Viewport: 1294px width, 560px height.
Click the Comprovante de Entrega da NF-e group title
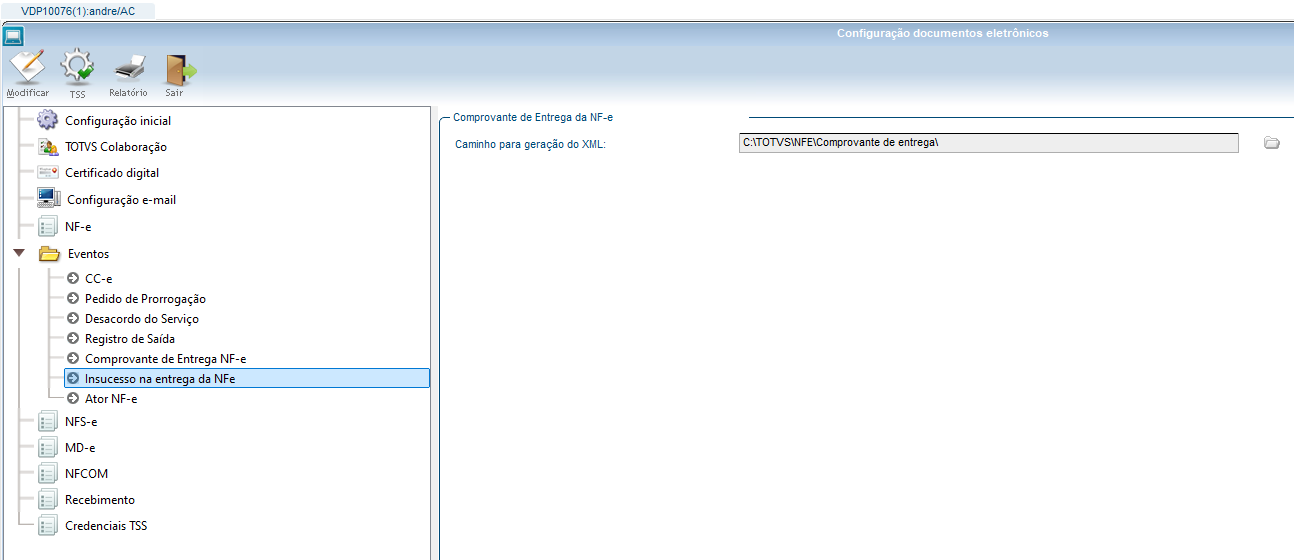[533, 118]
